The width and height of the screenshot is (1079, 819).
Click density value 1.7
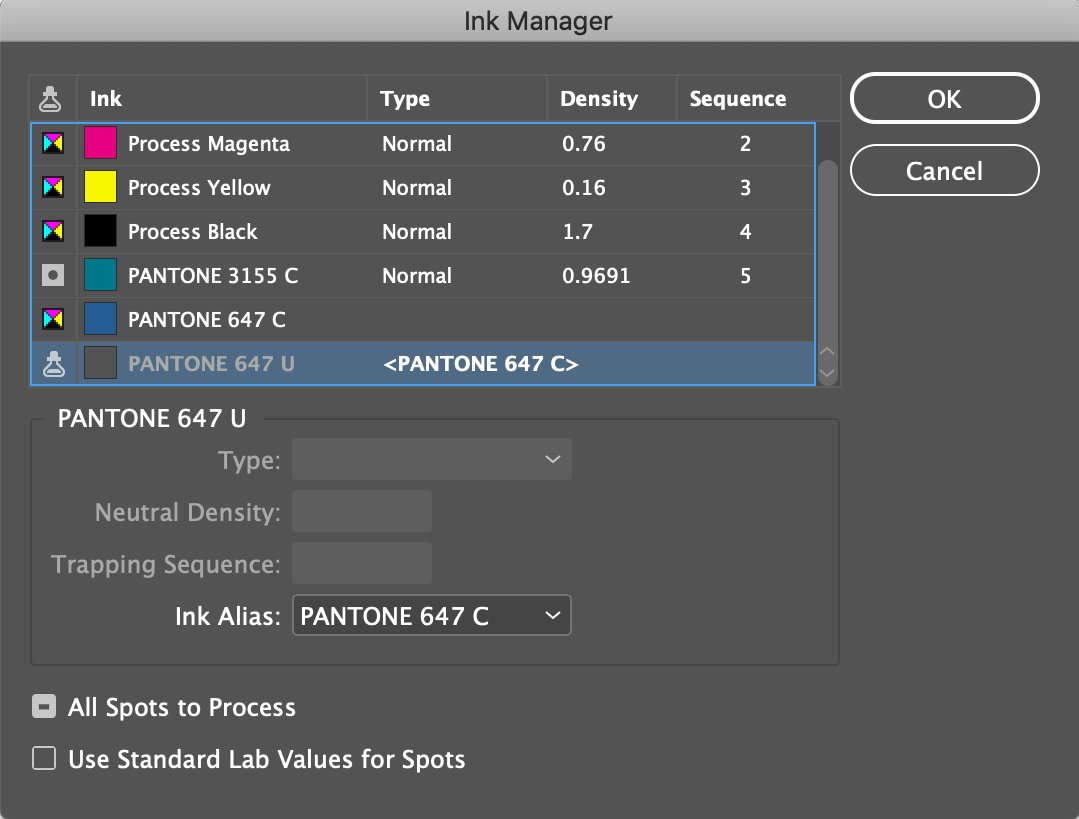[577, 232]
